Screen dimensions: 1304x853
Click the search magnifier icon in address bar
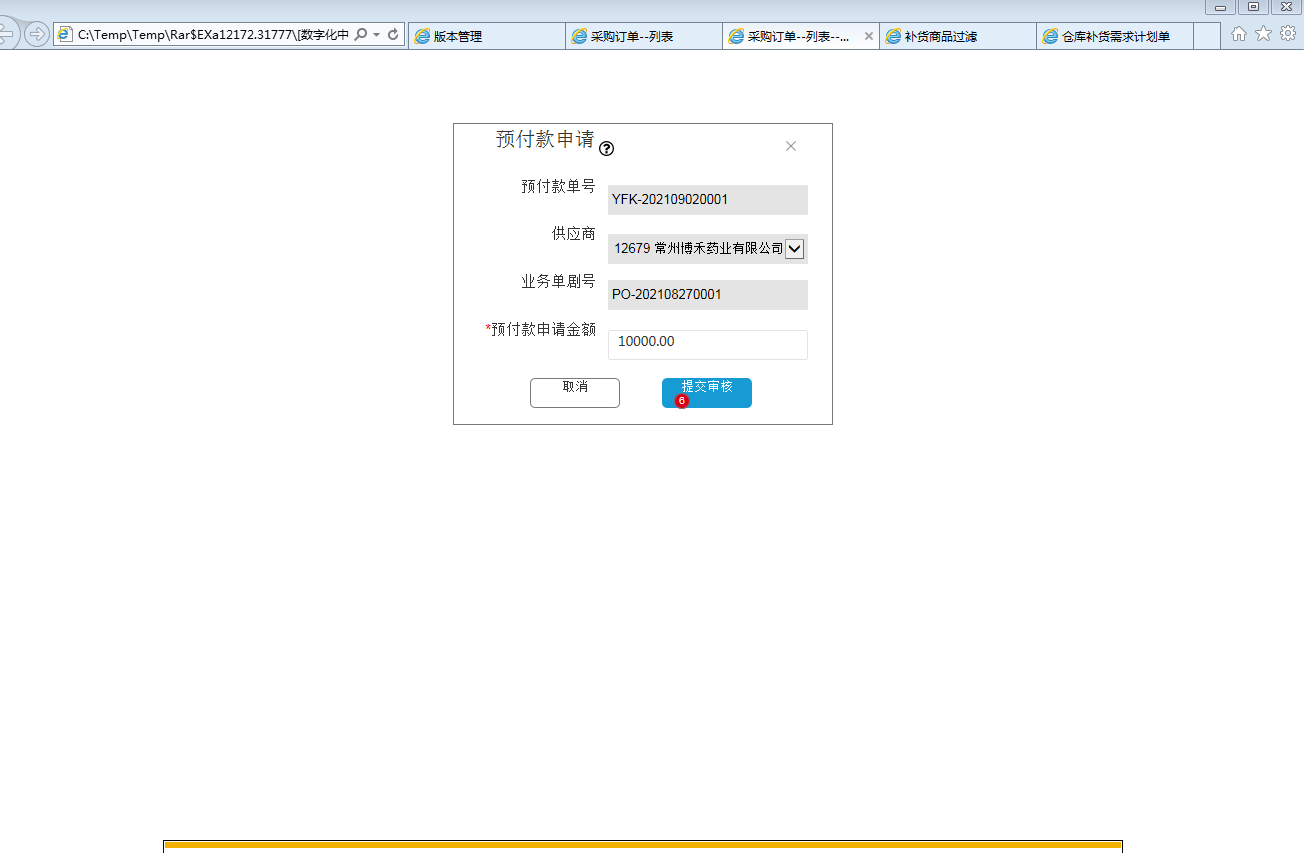coord(361,34)
